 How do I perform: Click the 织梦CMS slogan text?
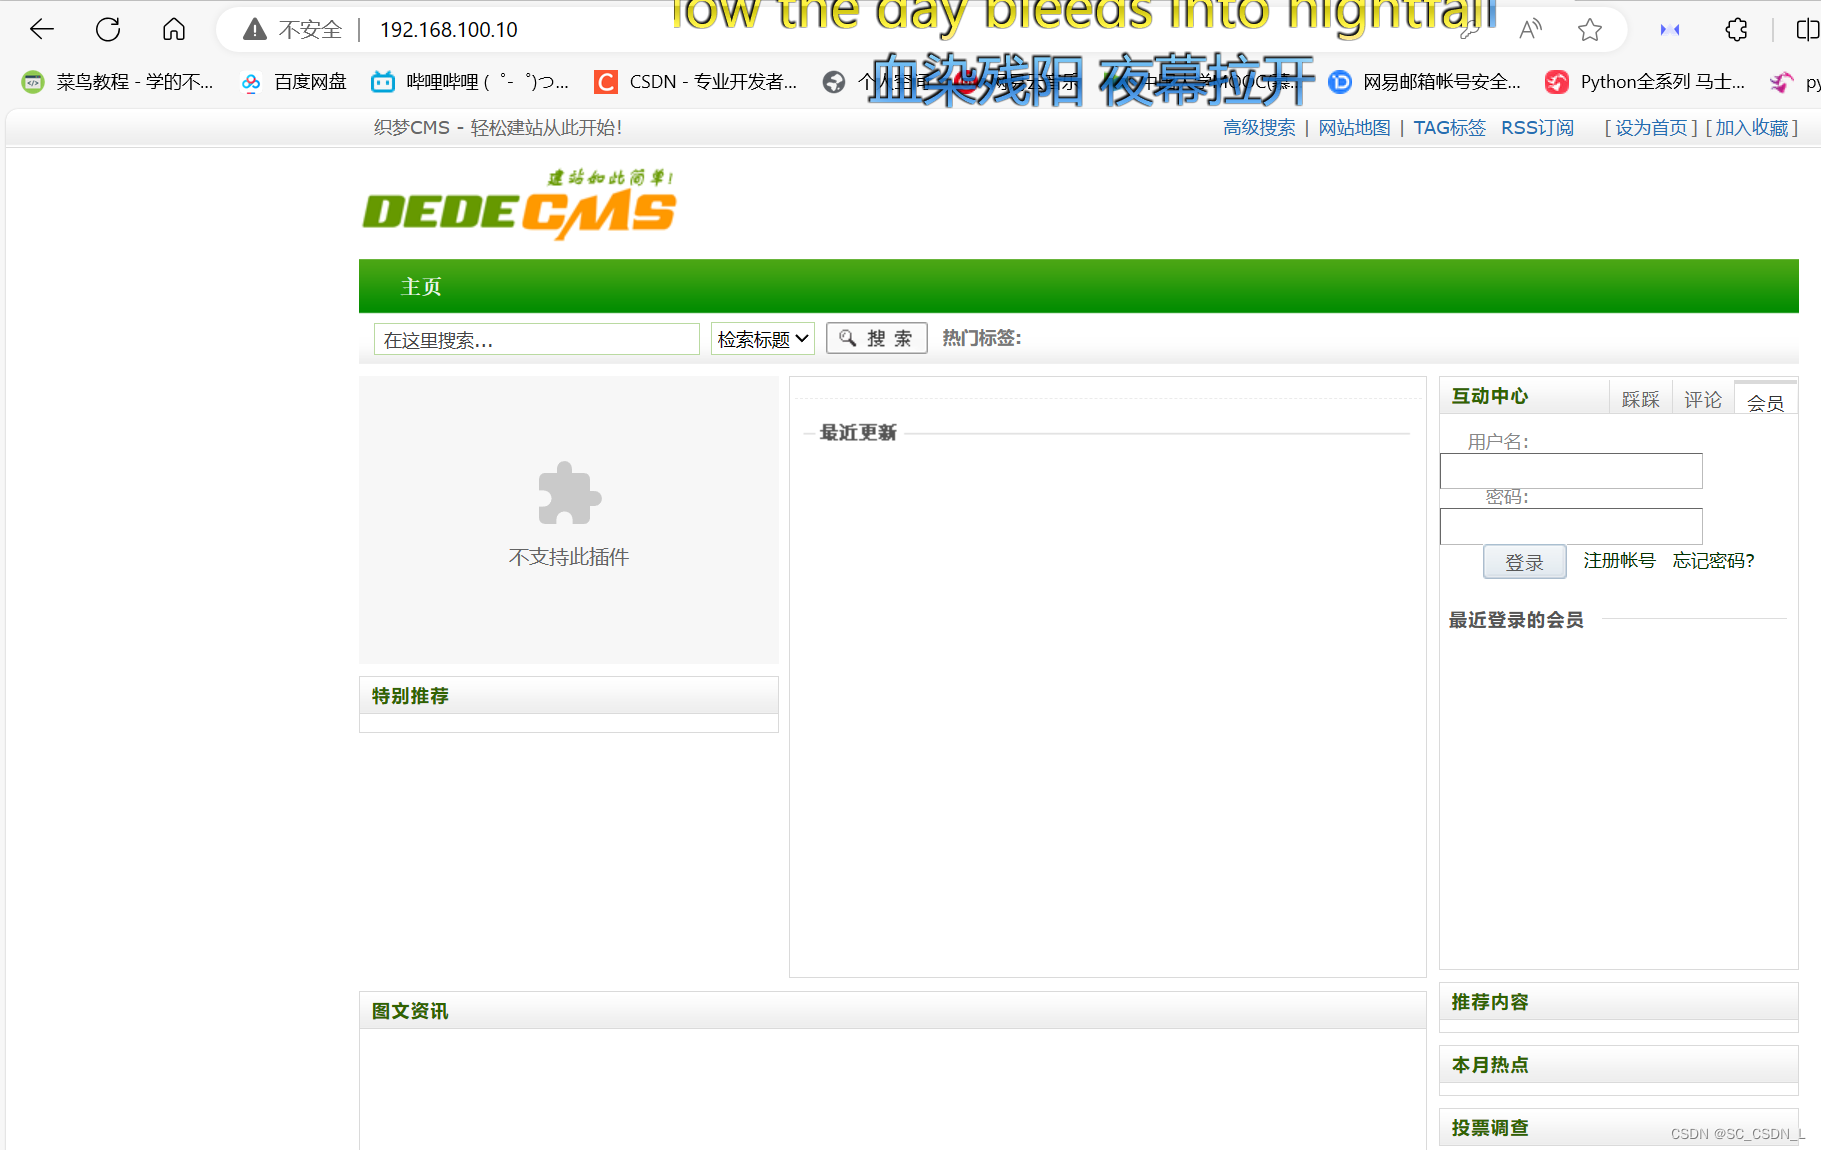498,128
